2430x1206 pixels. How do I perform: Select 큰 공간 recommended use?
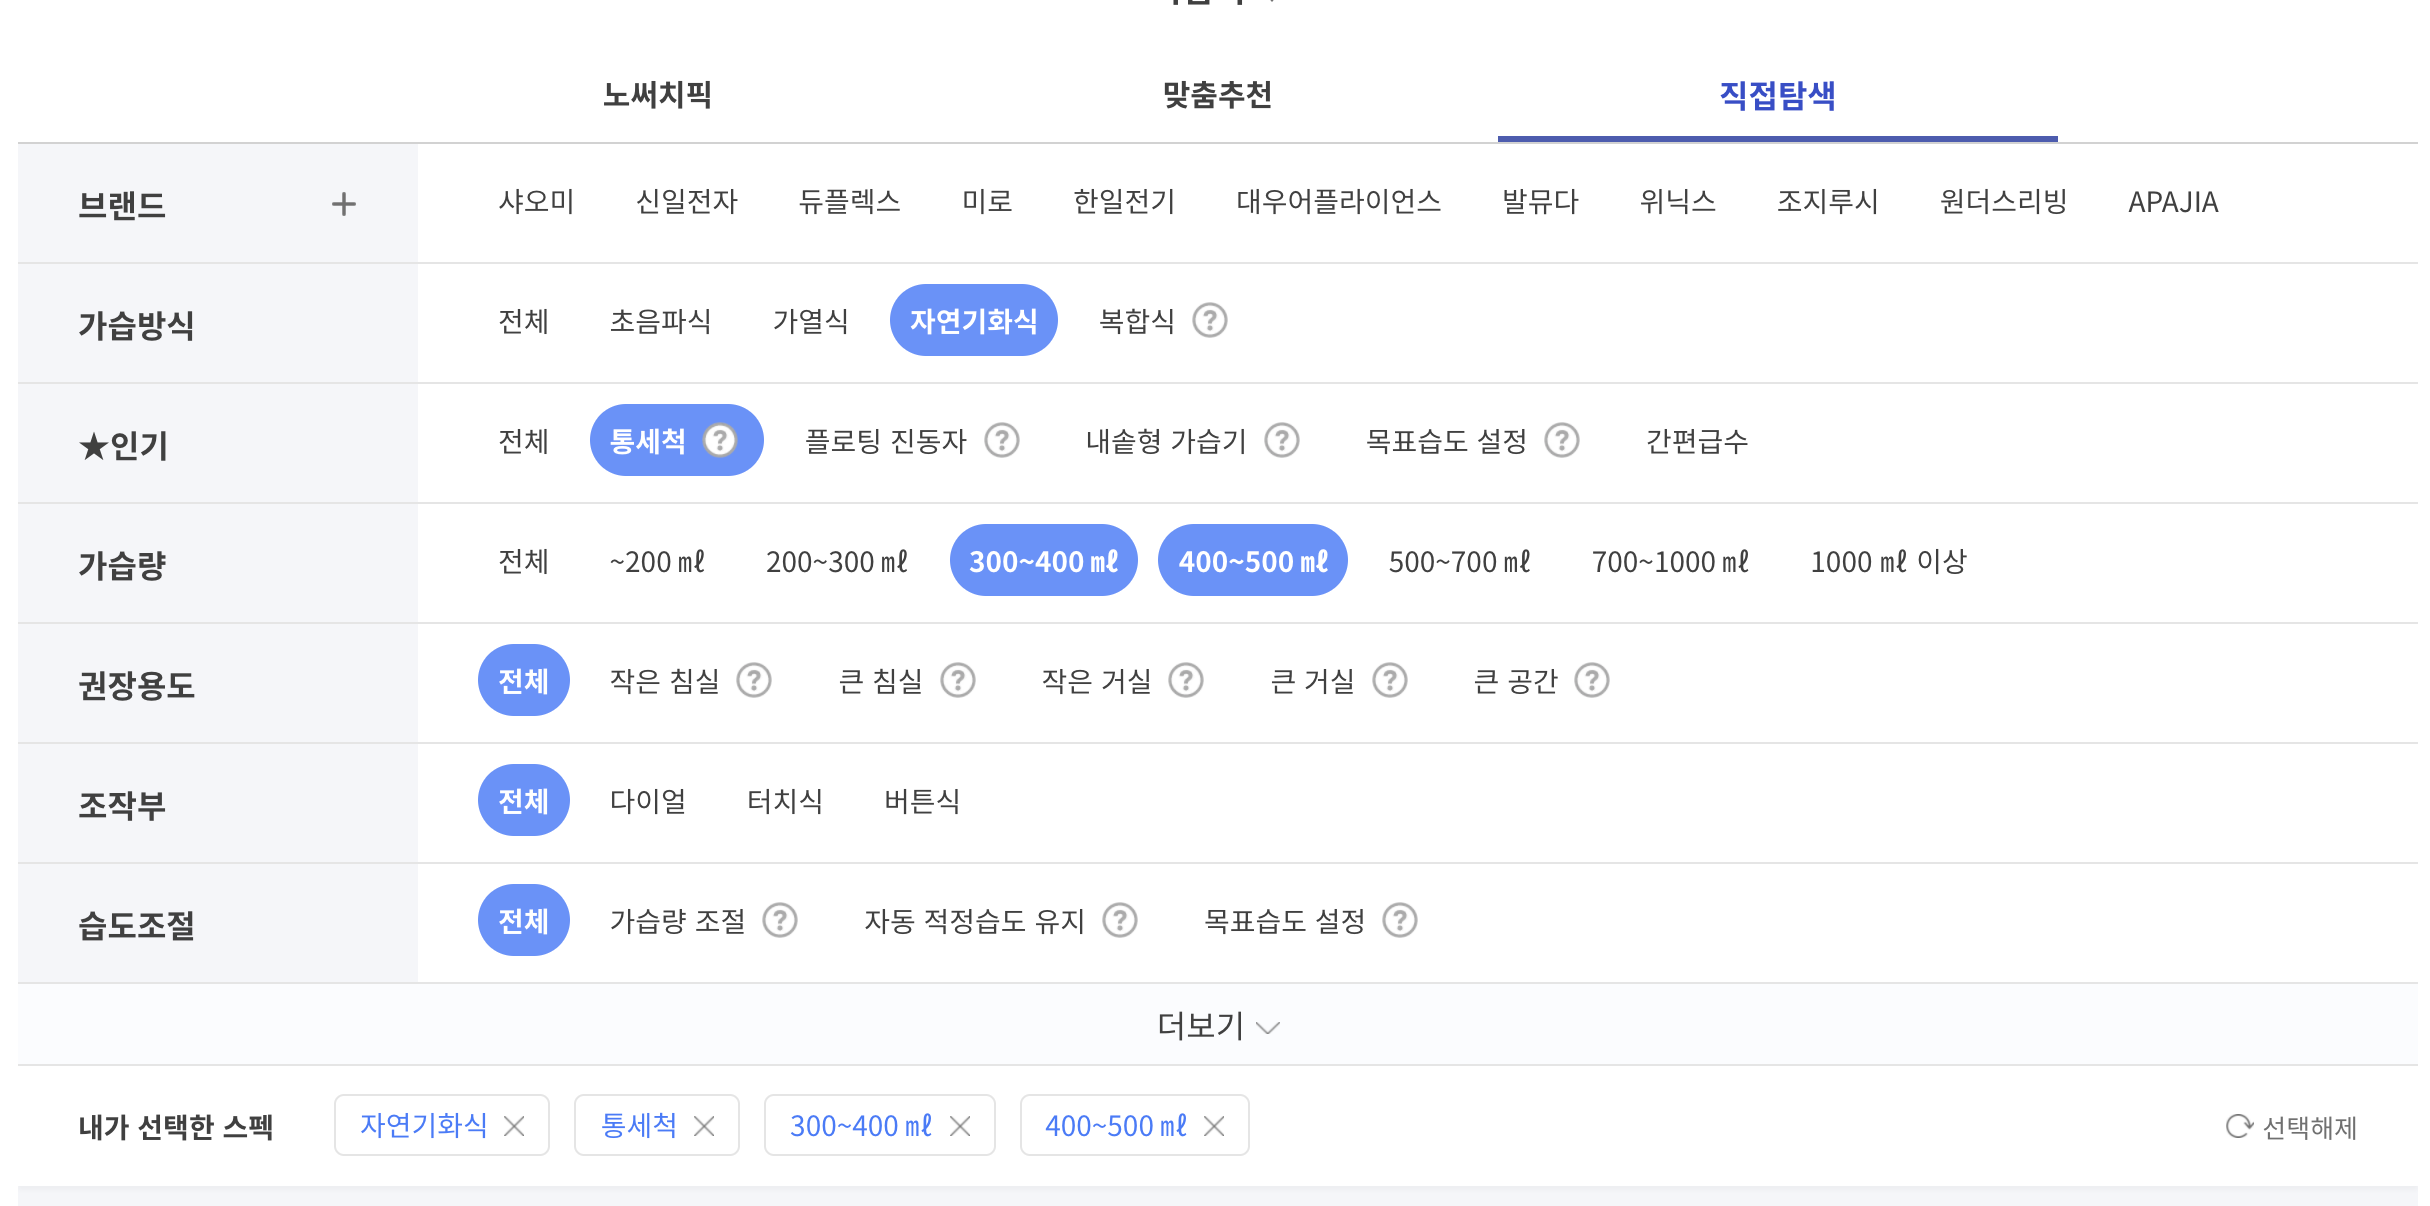tap(1515, 680)
